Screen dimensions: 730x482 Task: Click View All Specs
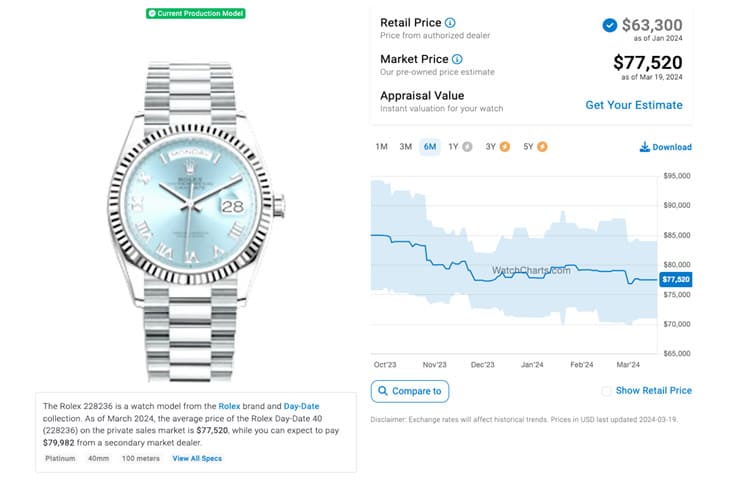[x=197, y=458]
